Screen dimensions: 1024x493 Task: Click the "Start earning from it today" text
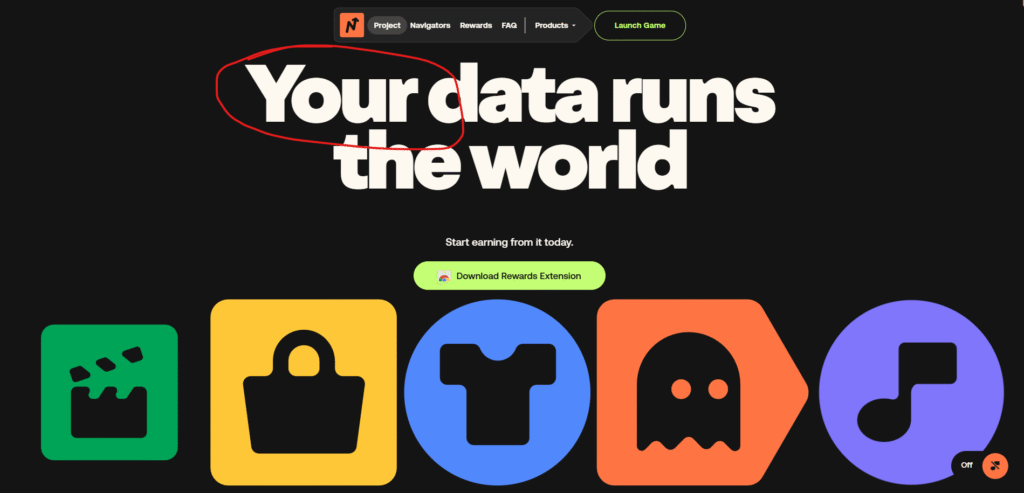pyautogui.click(x=509, y=242)
